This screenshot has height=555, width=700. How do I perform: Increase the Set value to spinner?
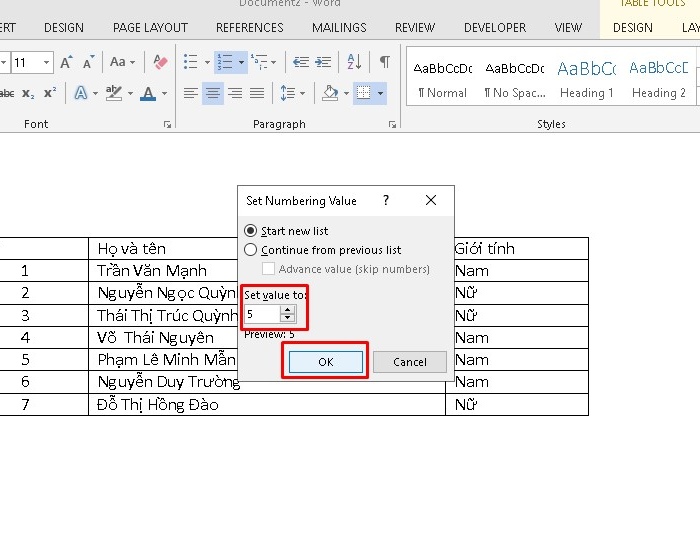pos(288,309)
